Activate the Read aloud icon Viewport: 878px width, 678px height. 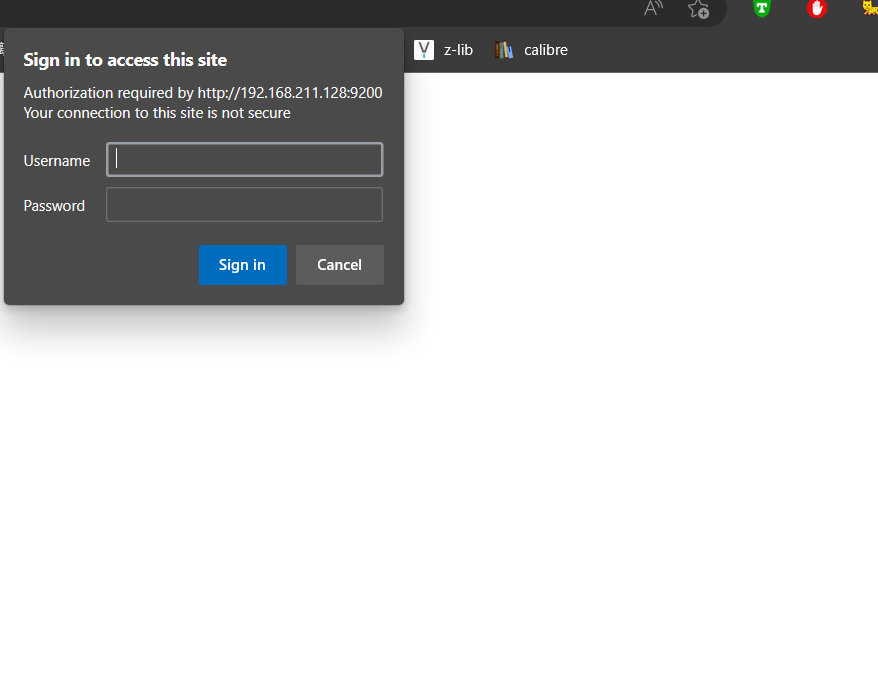(653, 8)
